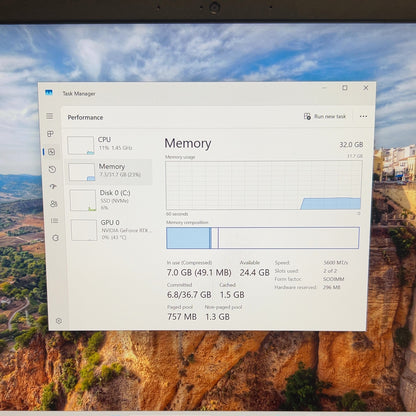
Task: Select the CPU performance entry
Action: coord(108,145)
